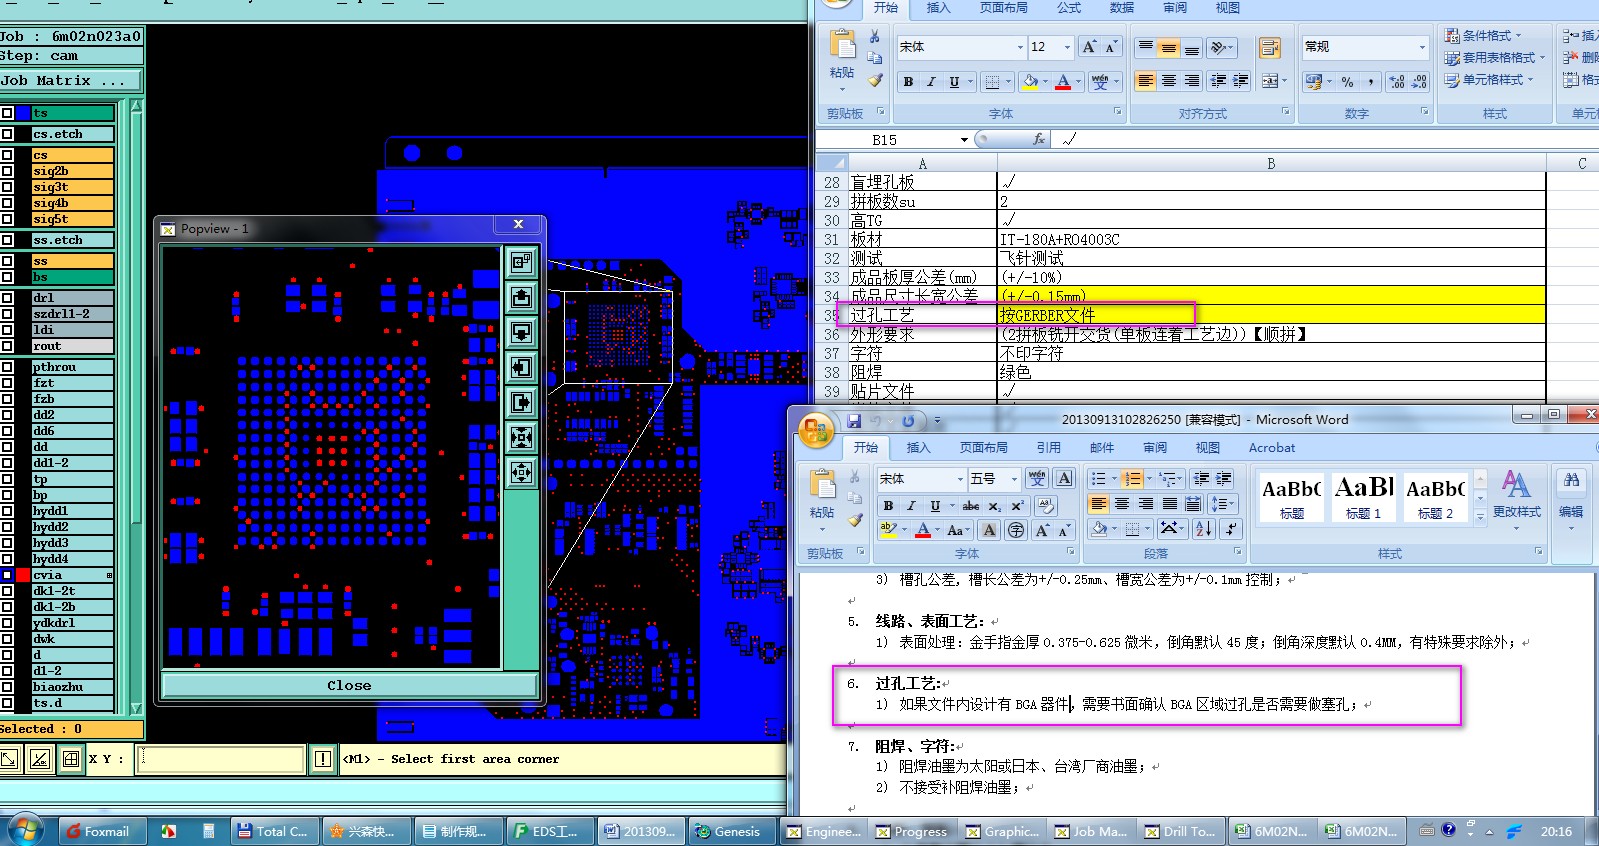Screen dimensions: 1599x846
Task: Click Word Office button orb
Action: click(817, 431)
